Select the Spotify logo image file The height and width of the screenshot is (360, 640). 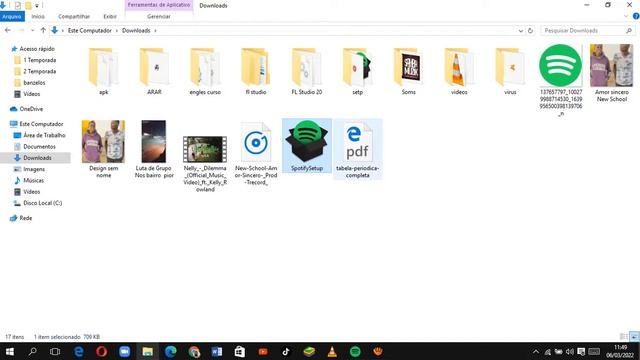point(560,80)
